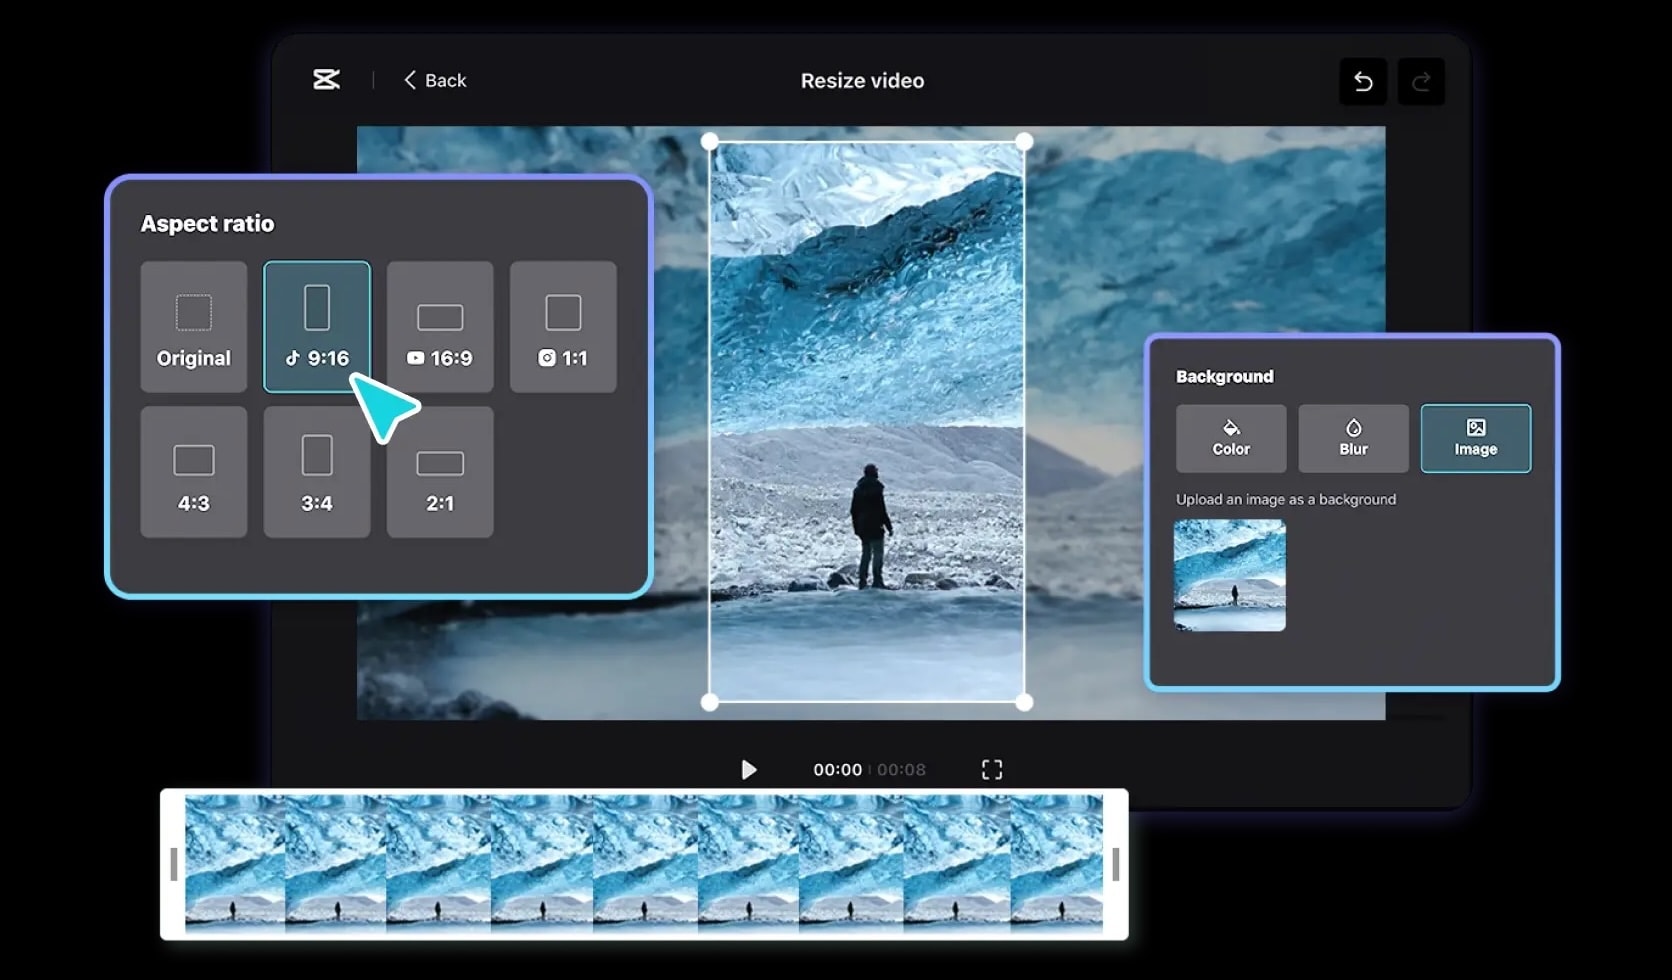Viewport: 1672px width, 980px height.
Task: Click the top-left crop corner handle
Action: click(x=710, y=142)
